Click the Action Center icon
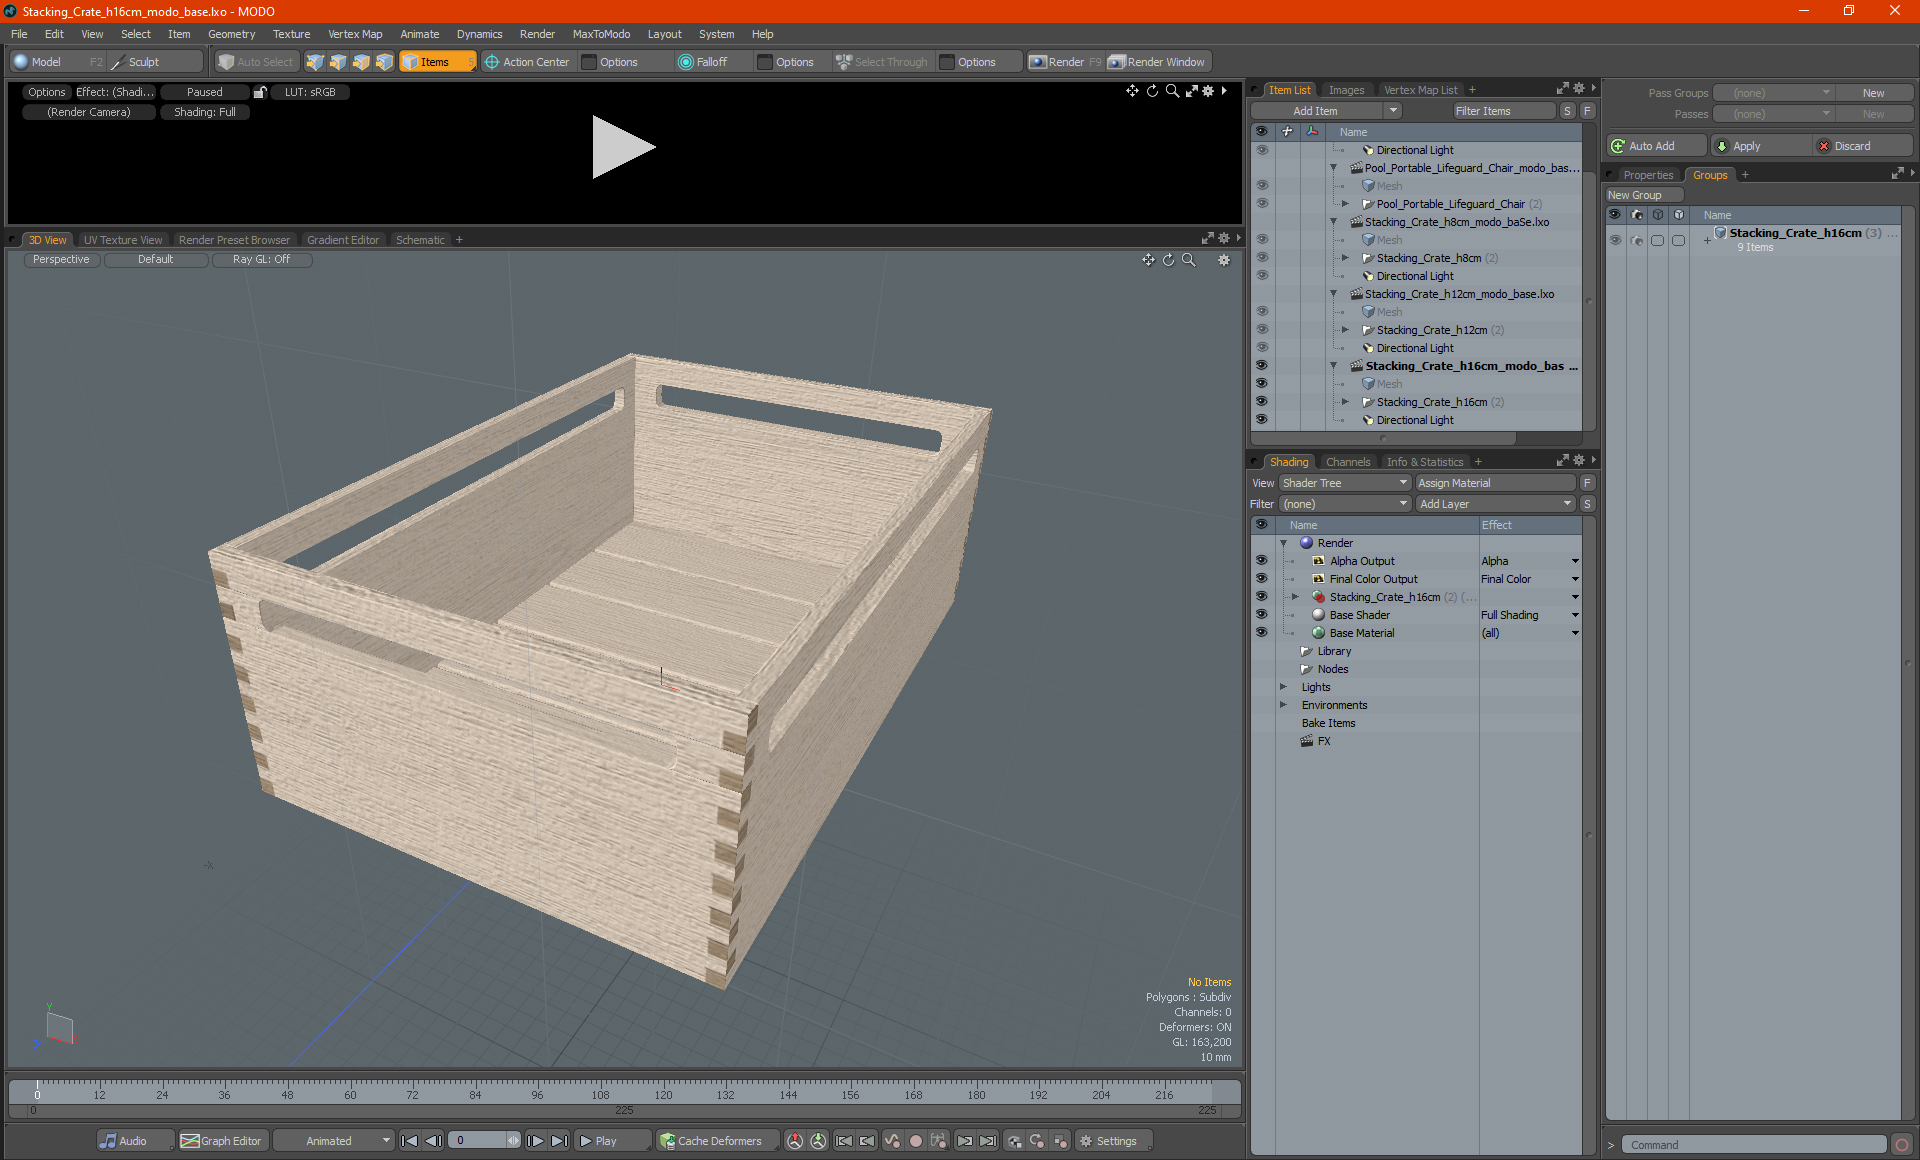The height and width of the screenshot is (1160, 1920). point(492,62)
